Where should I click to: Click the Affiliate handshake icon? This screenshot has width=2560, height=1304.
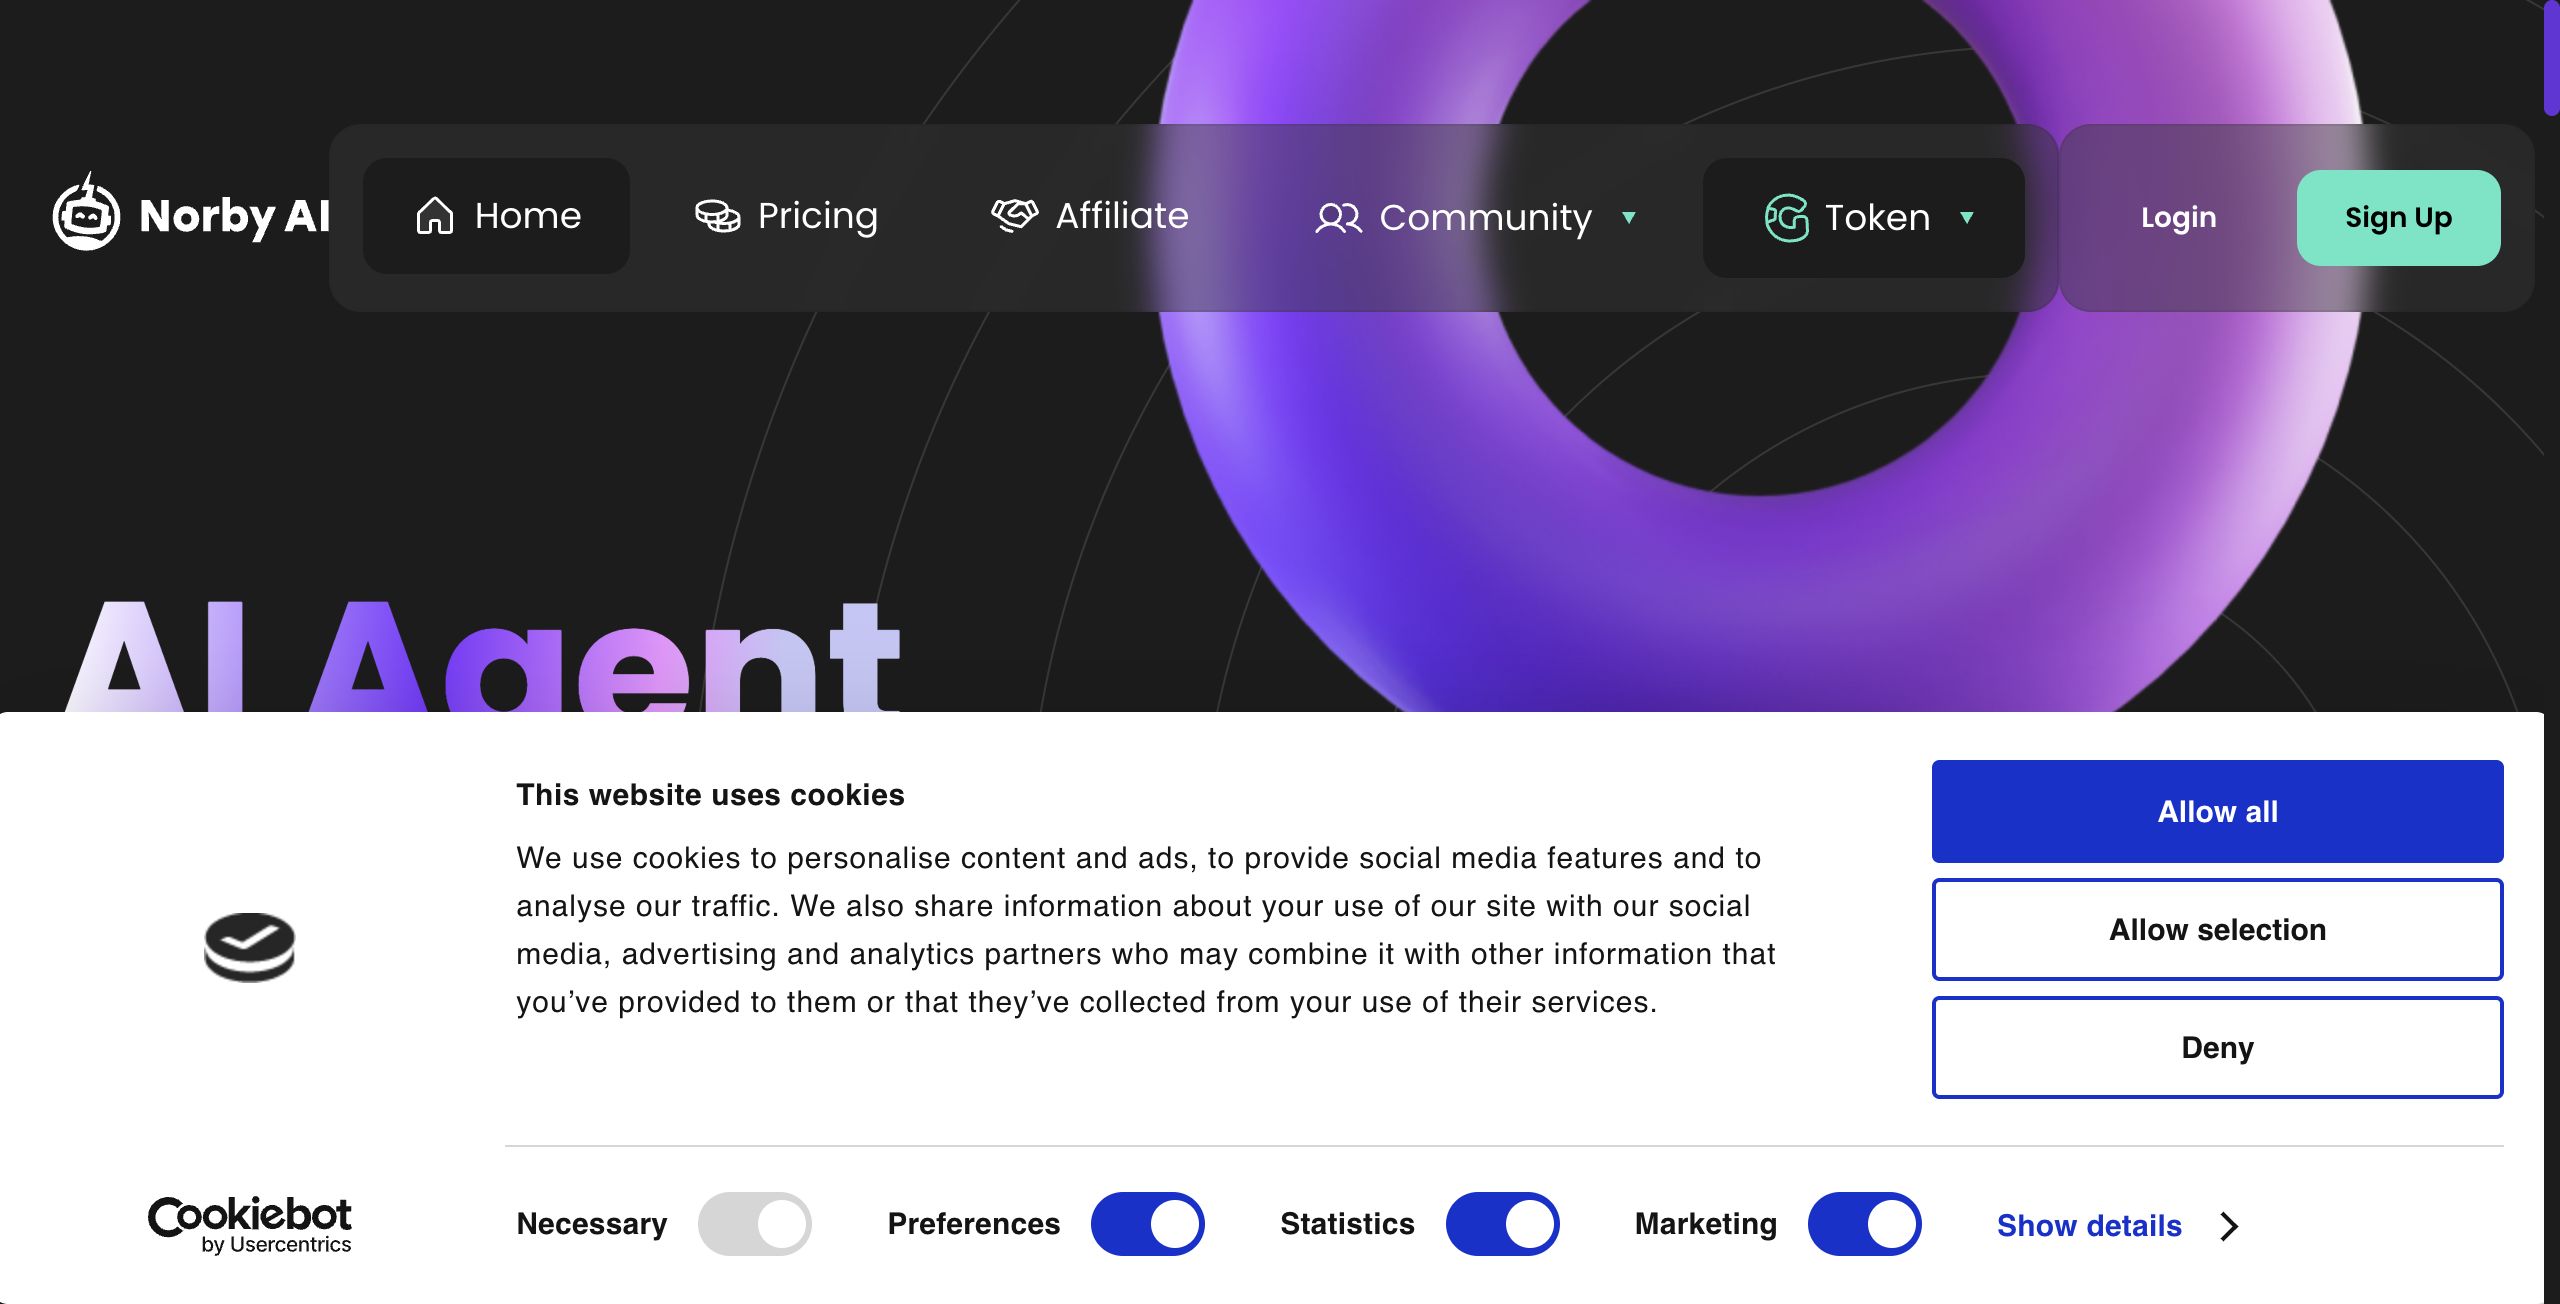(1014, 215)
